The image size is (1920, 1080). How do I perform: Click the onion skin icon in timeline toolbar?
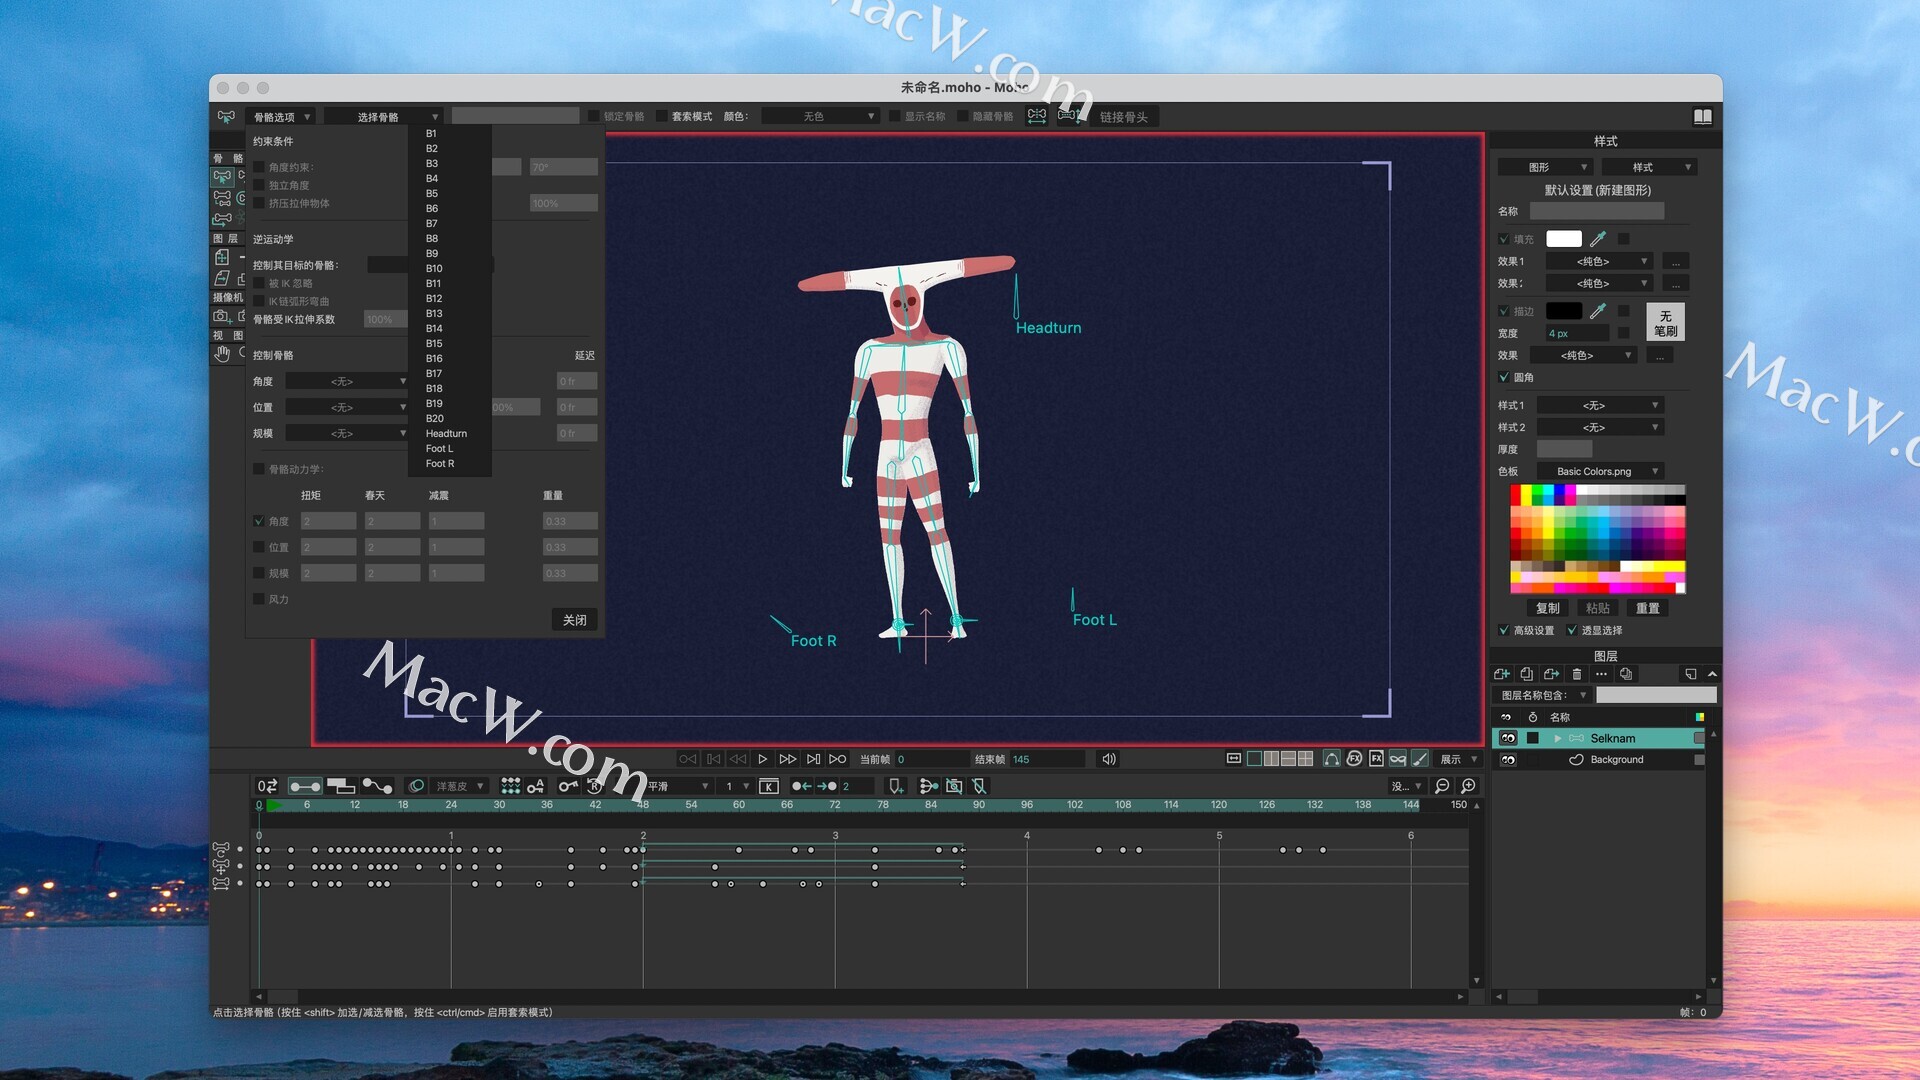pyautogui.click(x=416, y=786)
